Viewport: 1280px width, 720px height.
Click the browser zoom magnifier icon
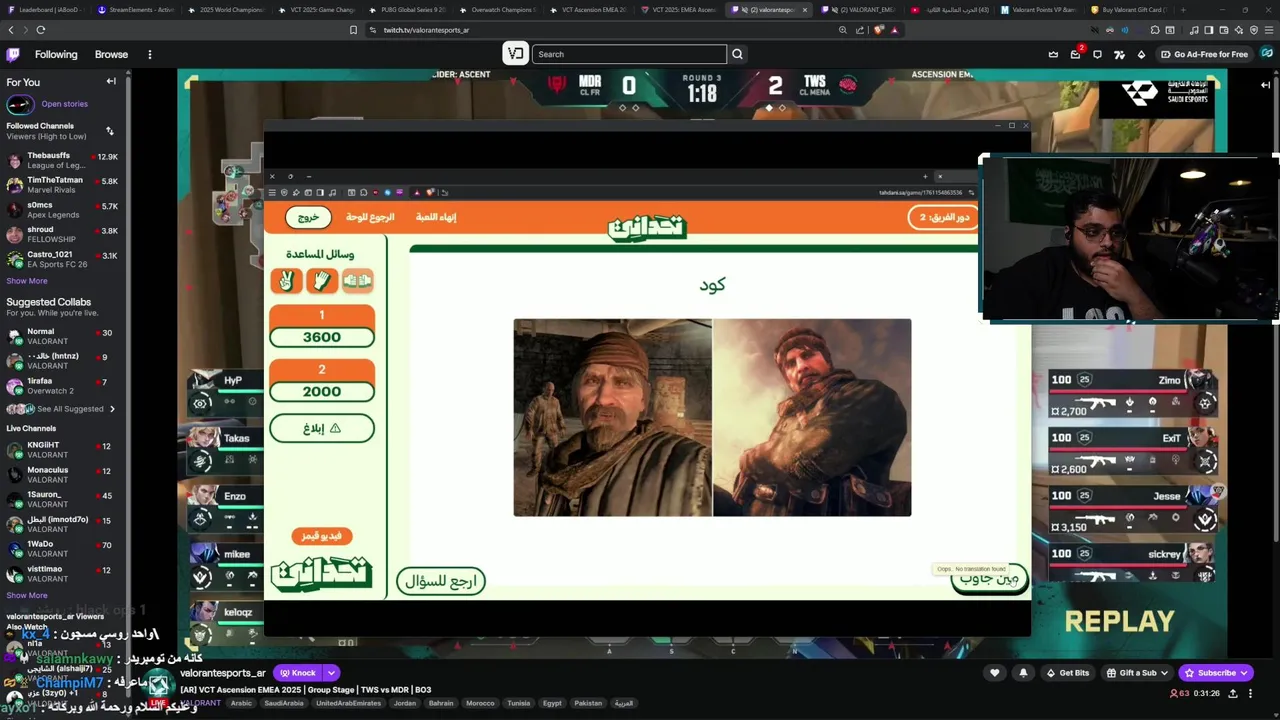coord(843,30)
